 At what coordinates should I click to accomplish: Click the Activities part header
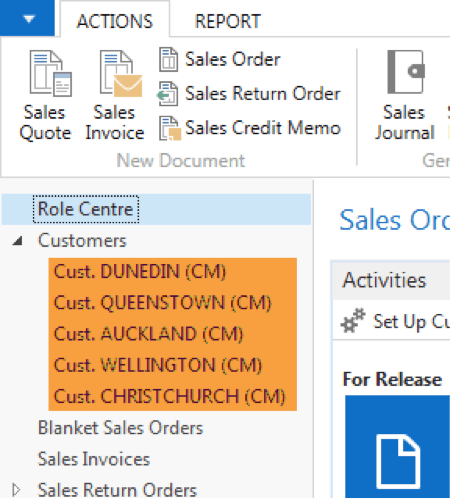pyautogui.click(x=391, y=280)
